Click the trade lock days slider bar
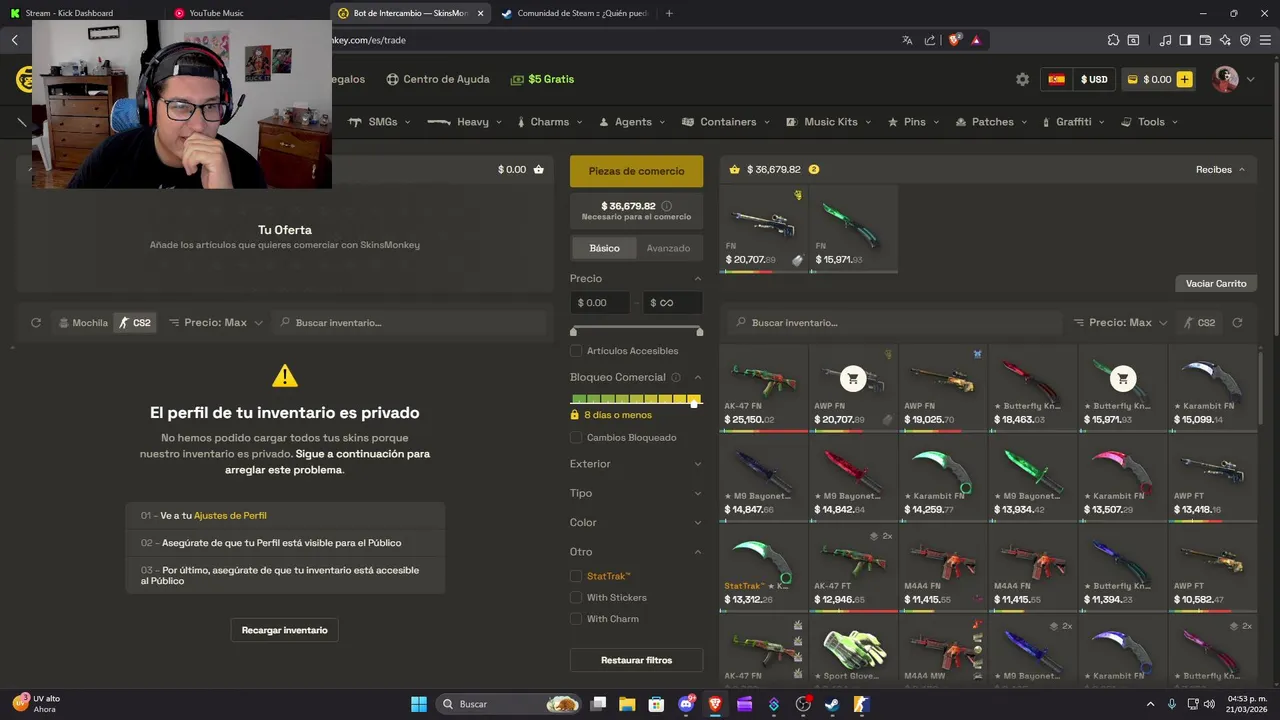This screenshot has width=1280, height=720. pyautogui.click(x=636, y=399)
